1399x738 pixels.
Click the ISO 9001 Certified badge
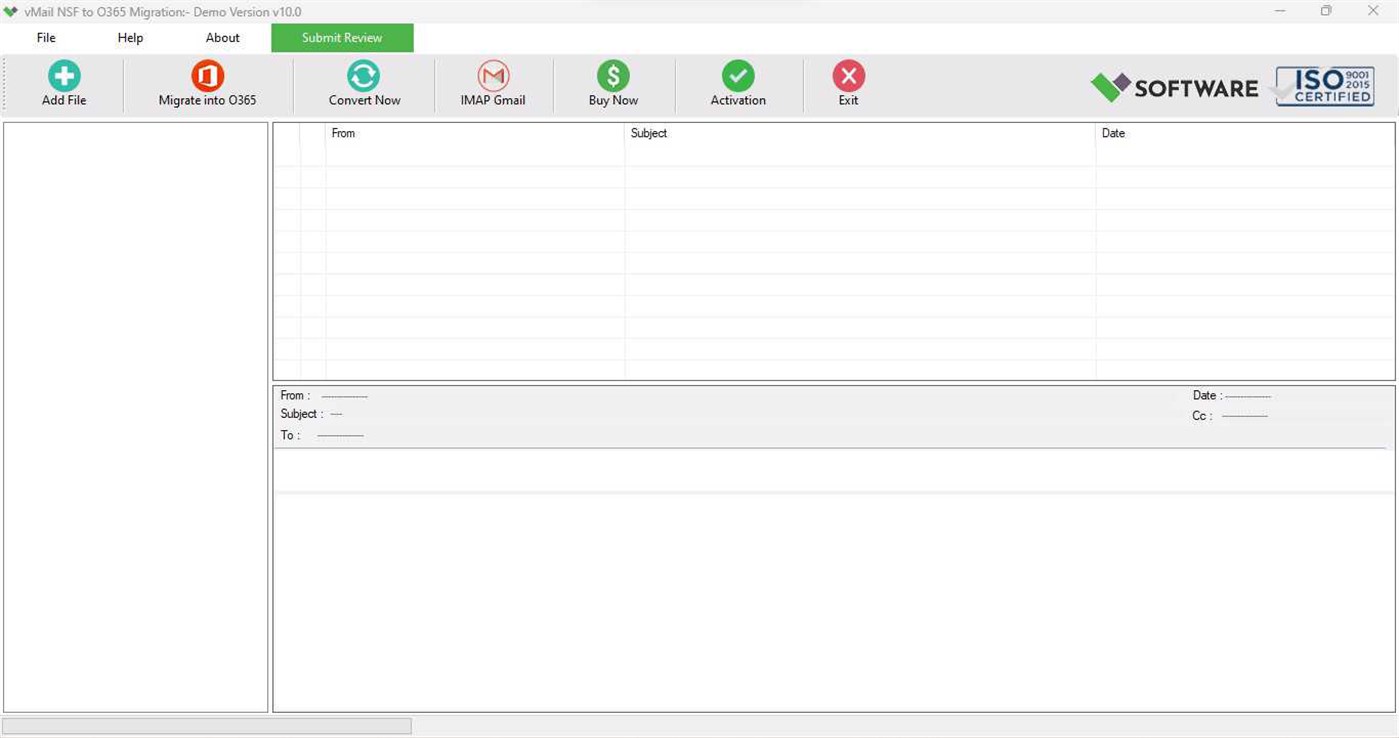pos(1322,86)
